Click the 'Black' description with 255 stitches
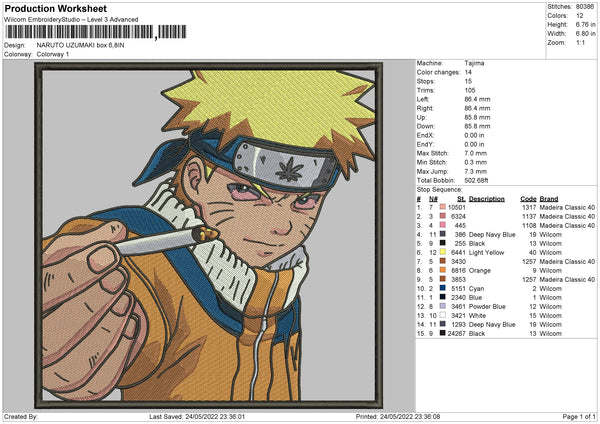This screenshot has width=600, height=424. (477, 243)
